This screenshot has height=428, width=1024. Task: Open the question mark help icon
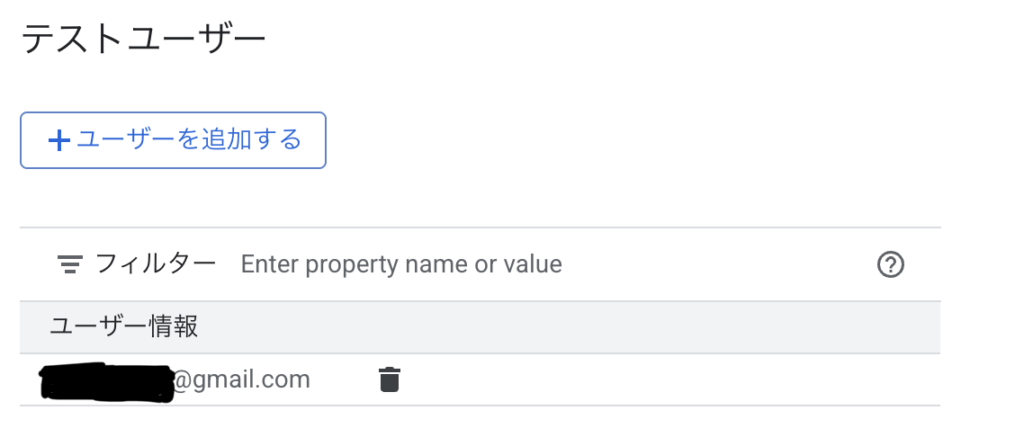890,264
